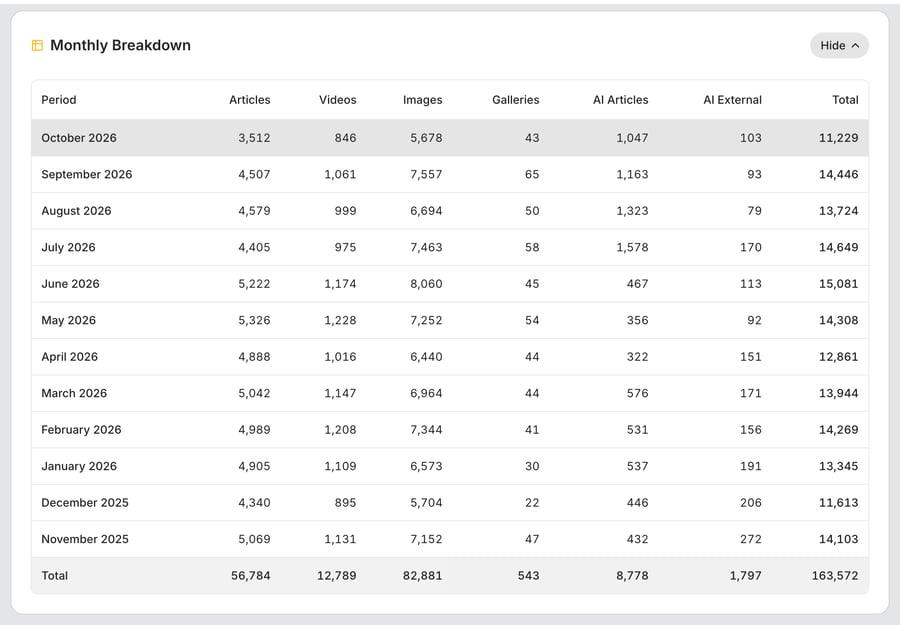Click July 2026 AI Articles value 1,578
This screenshot has width=900, height=625.
(633, 247)
